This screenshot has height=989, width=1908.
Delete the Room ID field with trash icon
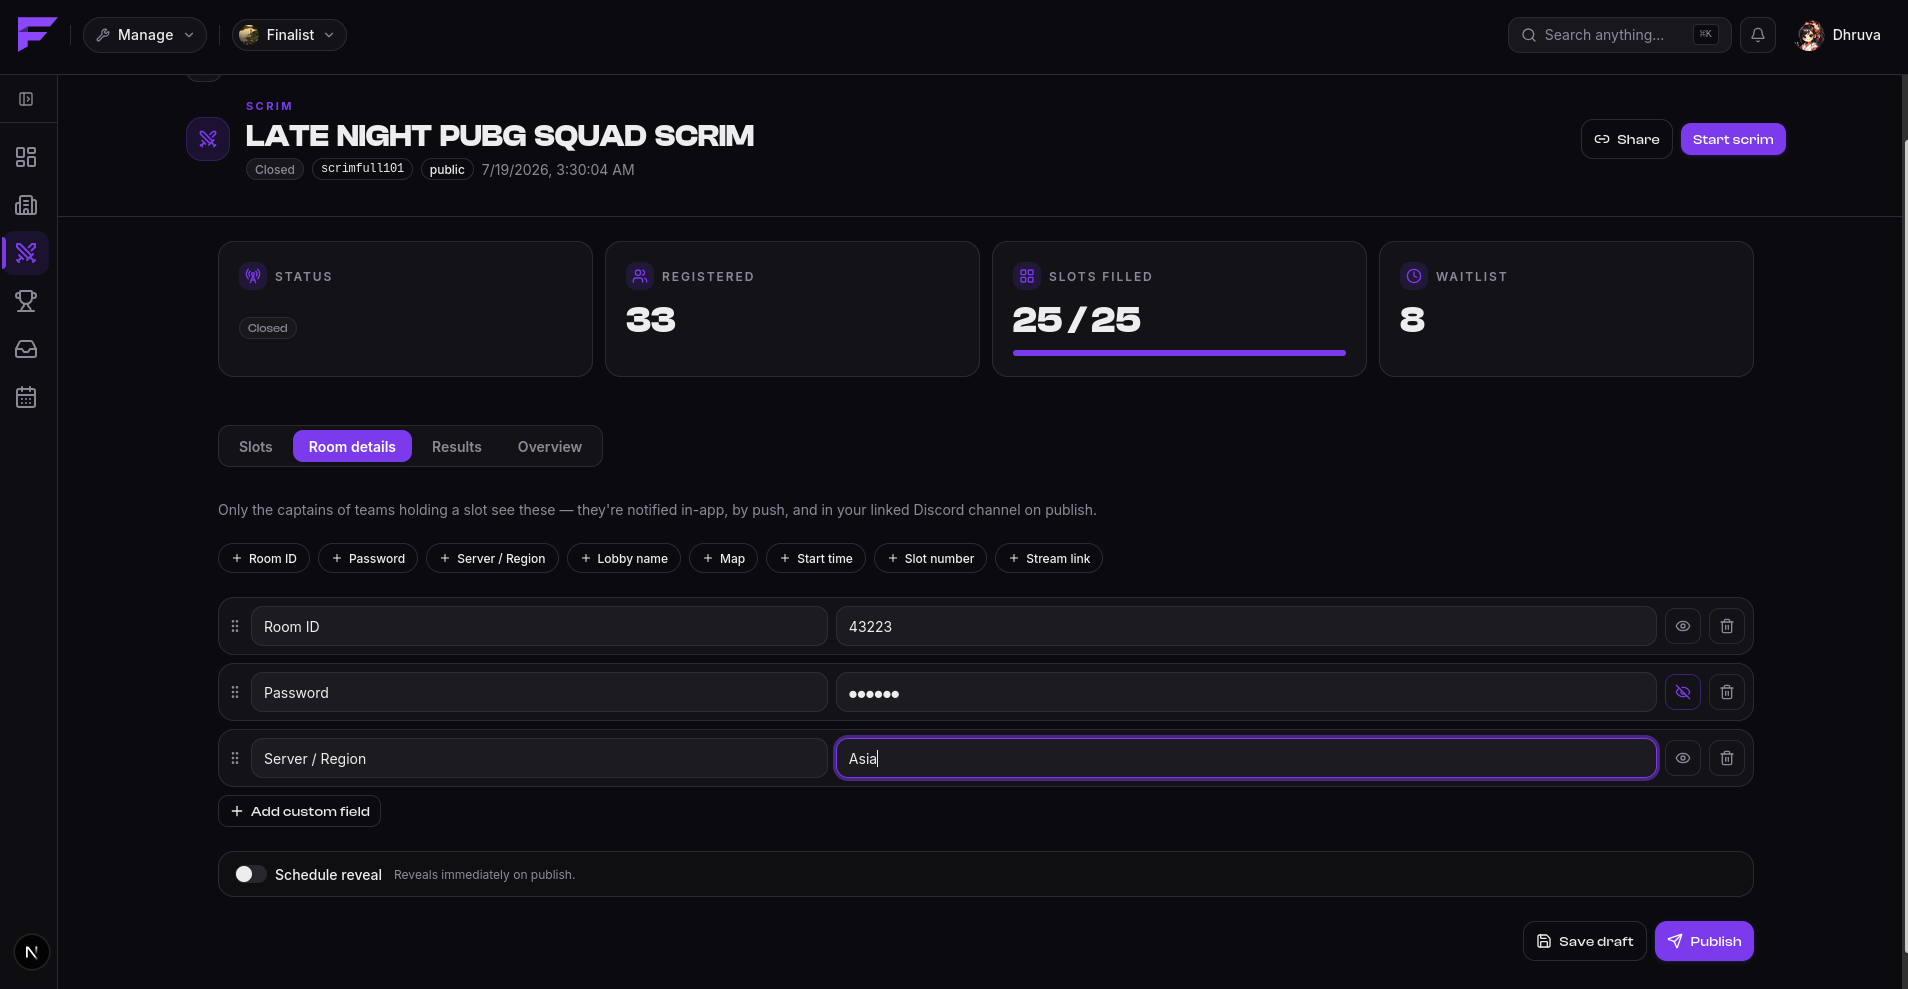pos(1727,626)
